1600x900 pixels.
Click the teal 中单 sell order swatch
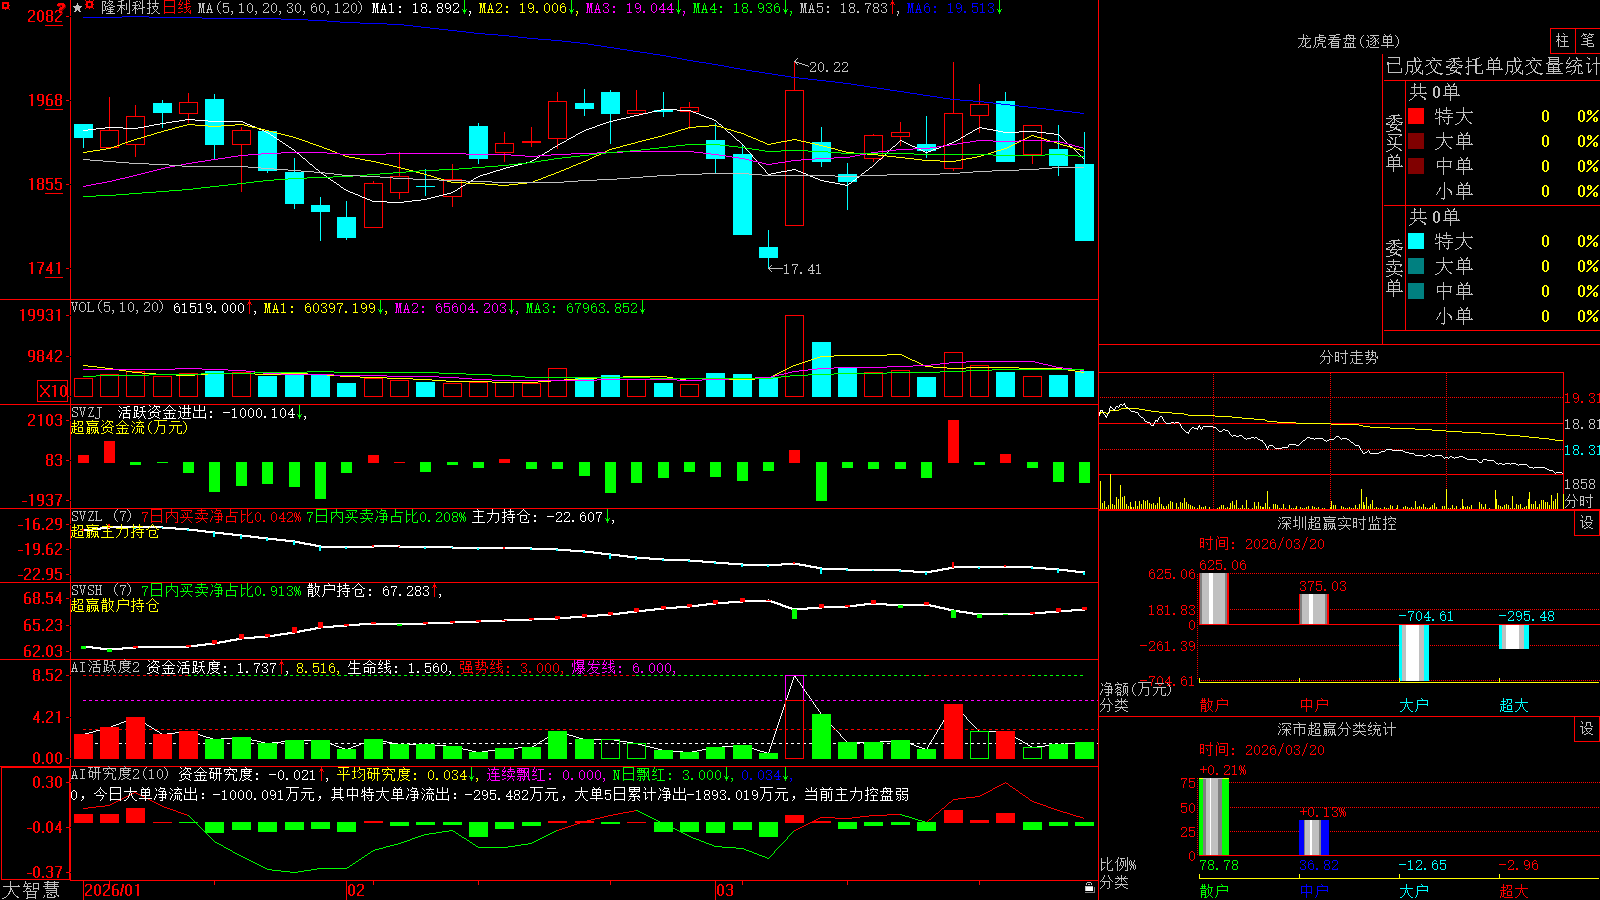tap(1416, 291)
